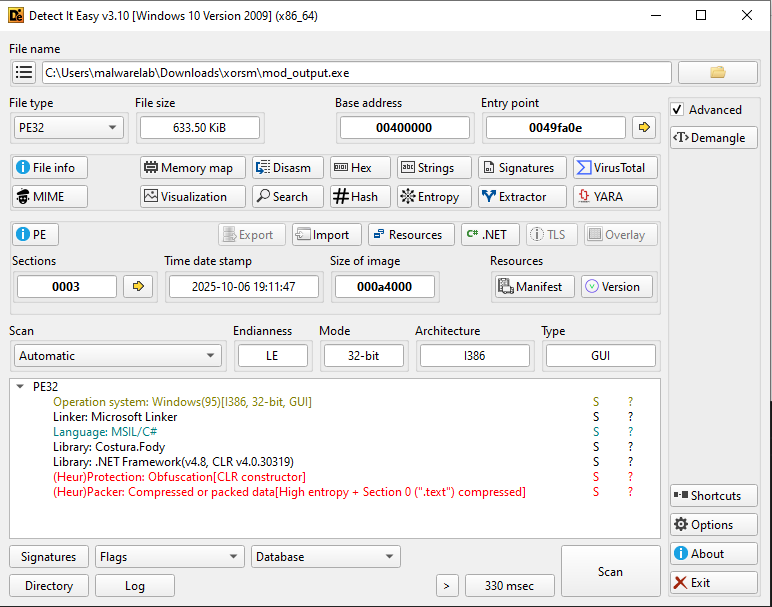Click the Shortcuts button
Screen dimensions: 772x607
[713, 496]
